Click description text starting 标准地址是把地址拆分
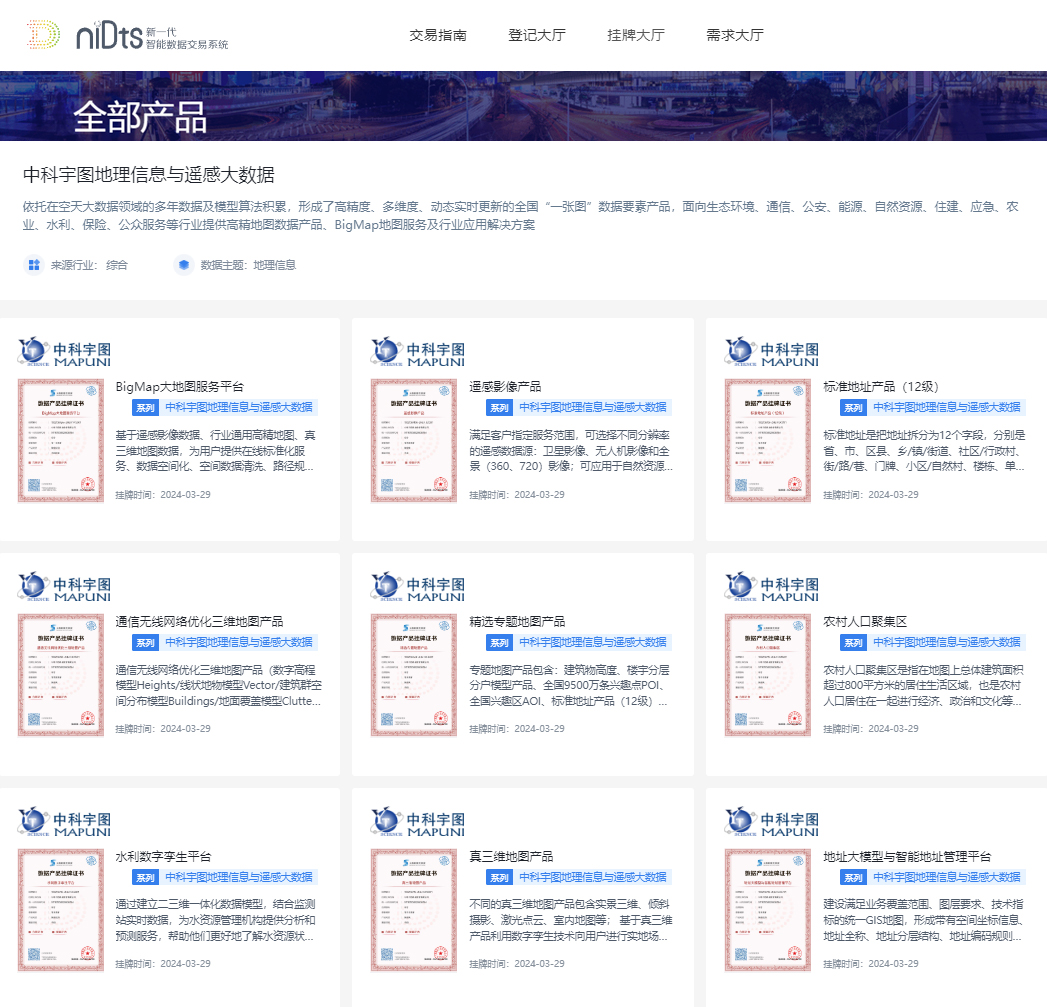 click(924, 451)
